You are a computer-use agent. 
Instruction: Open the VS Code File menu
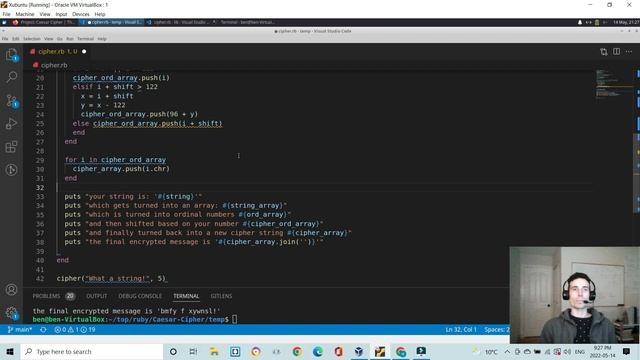[5, 39]
